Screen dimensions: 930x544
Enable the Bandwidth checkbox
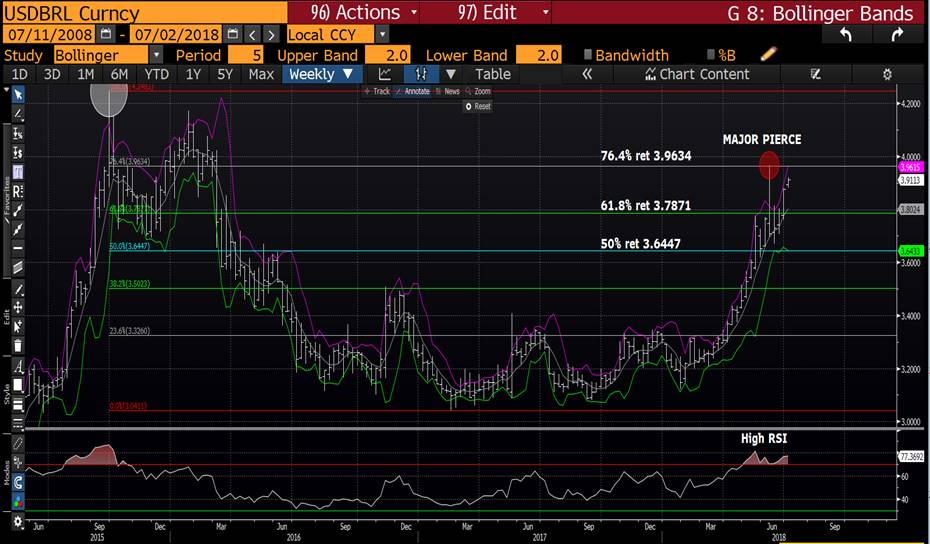(587, 55)
